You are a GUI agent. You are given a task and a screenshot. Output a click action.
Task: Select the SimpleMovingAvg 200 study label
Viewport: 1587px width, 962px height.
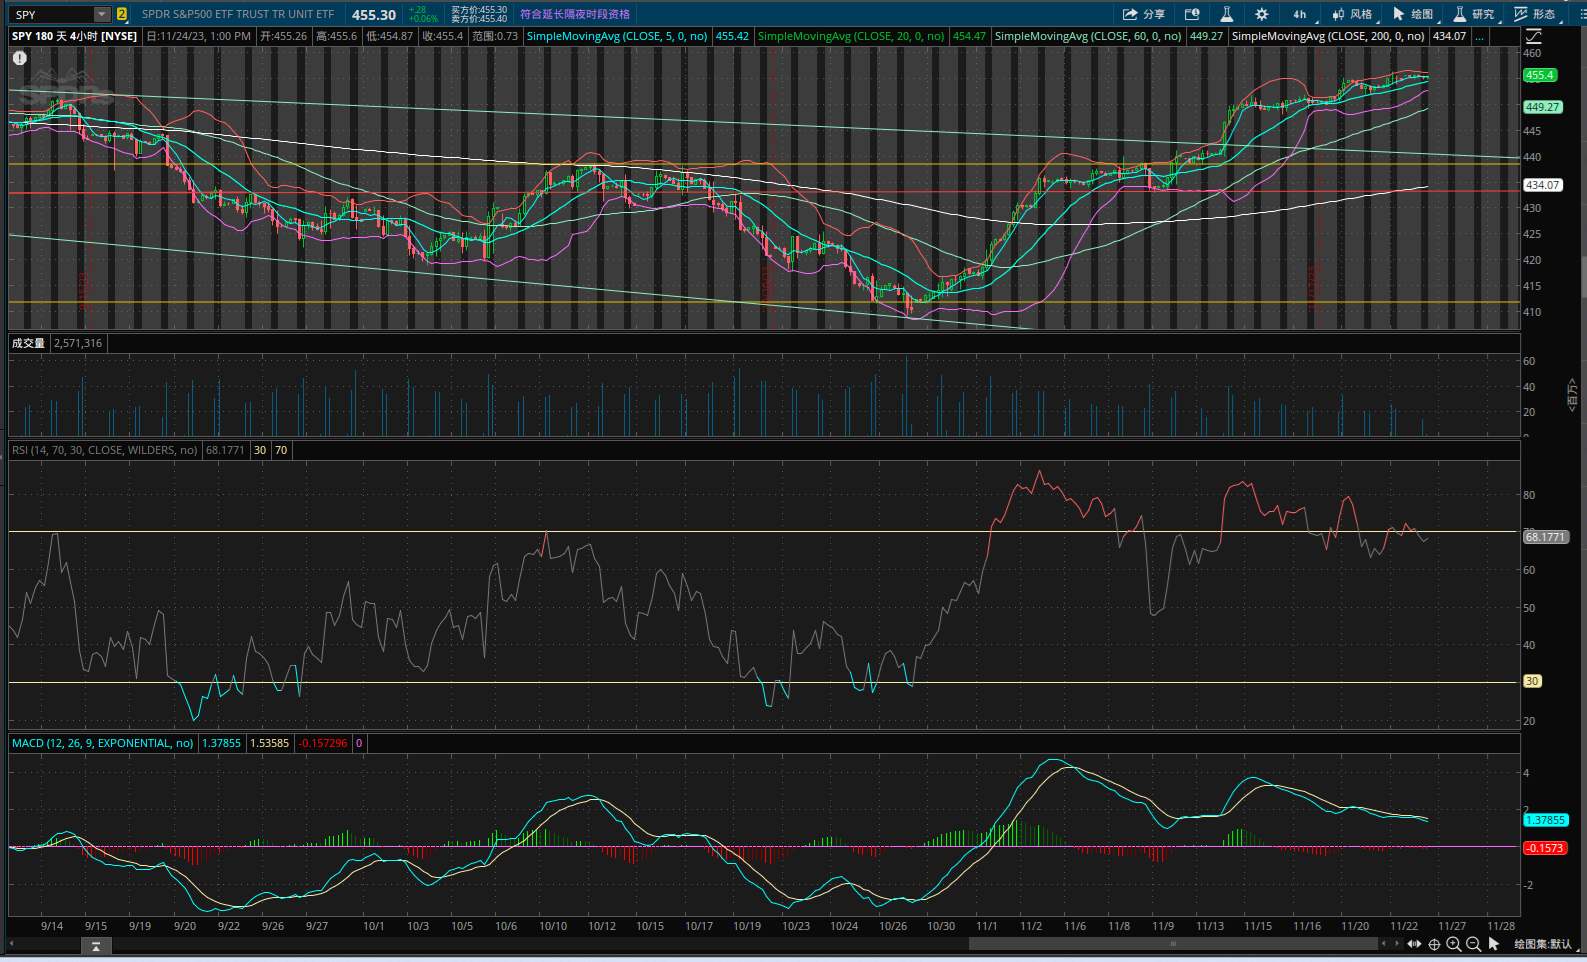(x=1328, y=36)
